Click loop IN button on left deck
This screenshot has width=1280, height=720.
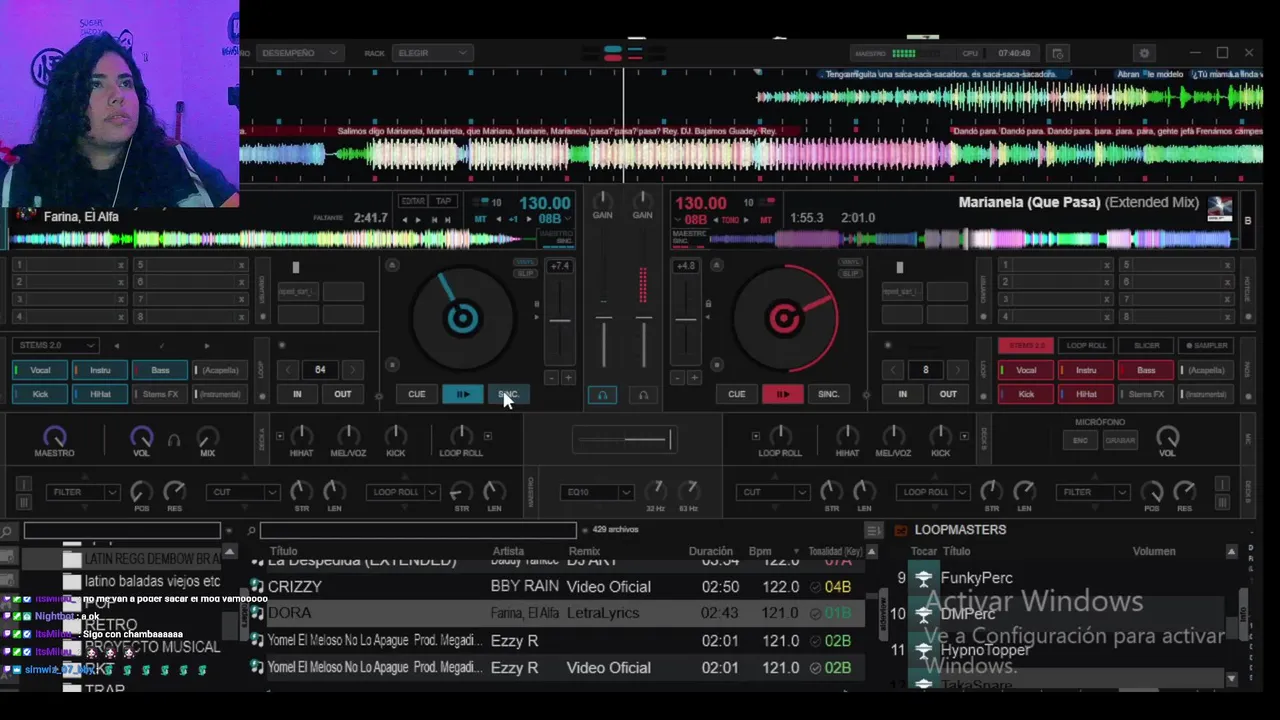[x=297, y=394]
